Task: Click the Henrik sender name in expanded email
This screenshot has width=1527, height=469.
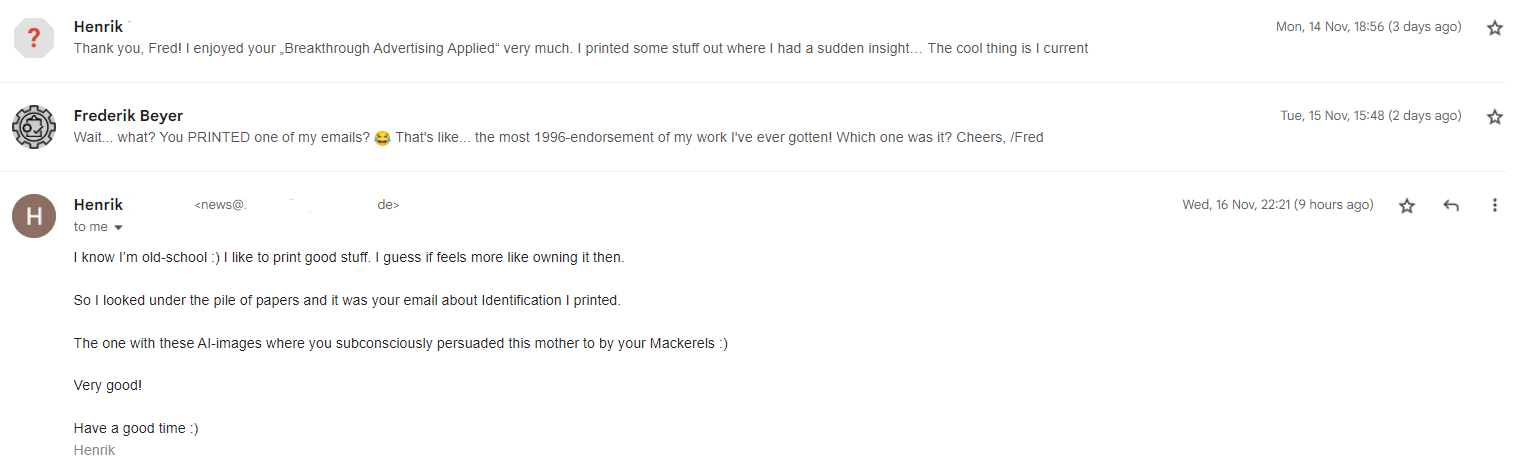Action: [x=98, y=204]
